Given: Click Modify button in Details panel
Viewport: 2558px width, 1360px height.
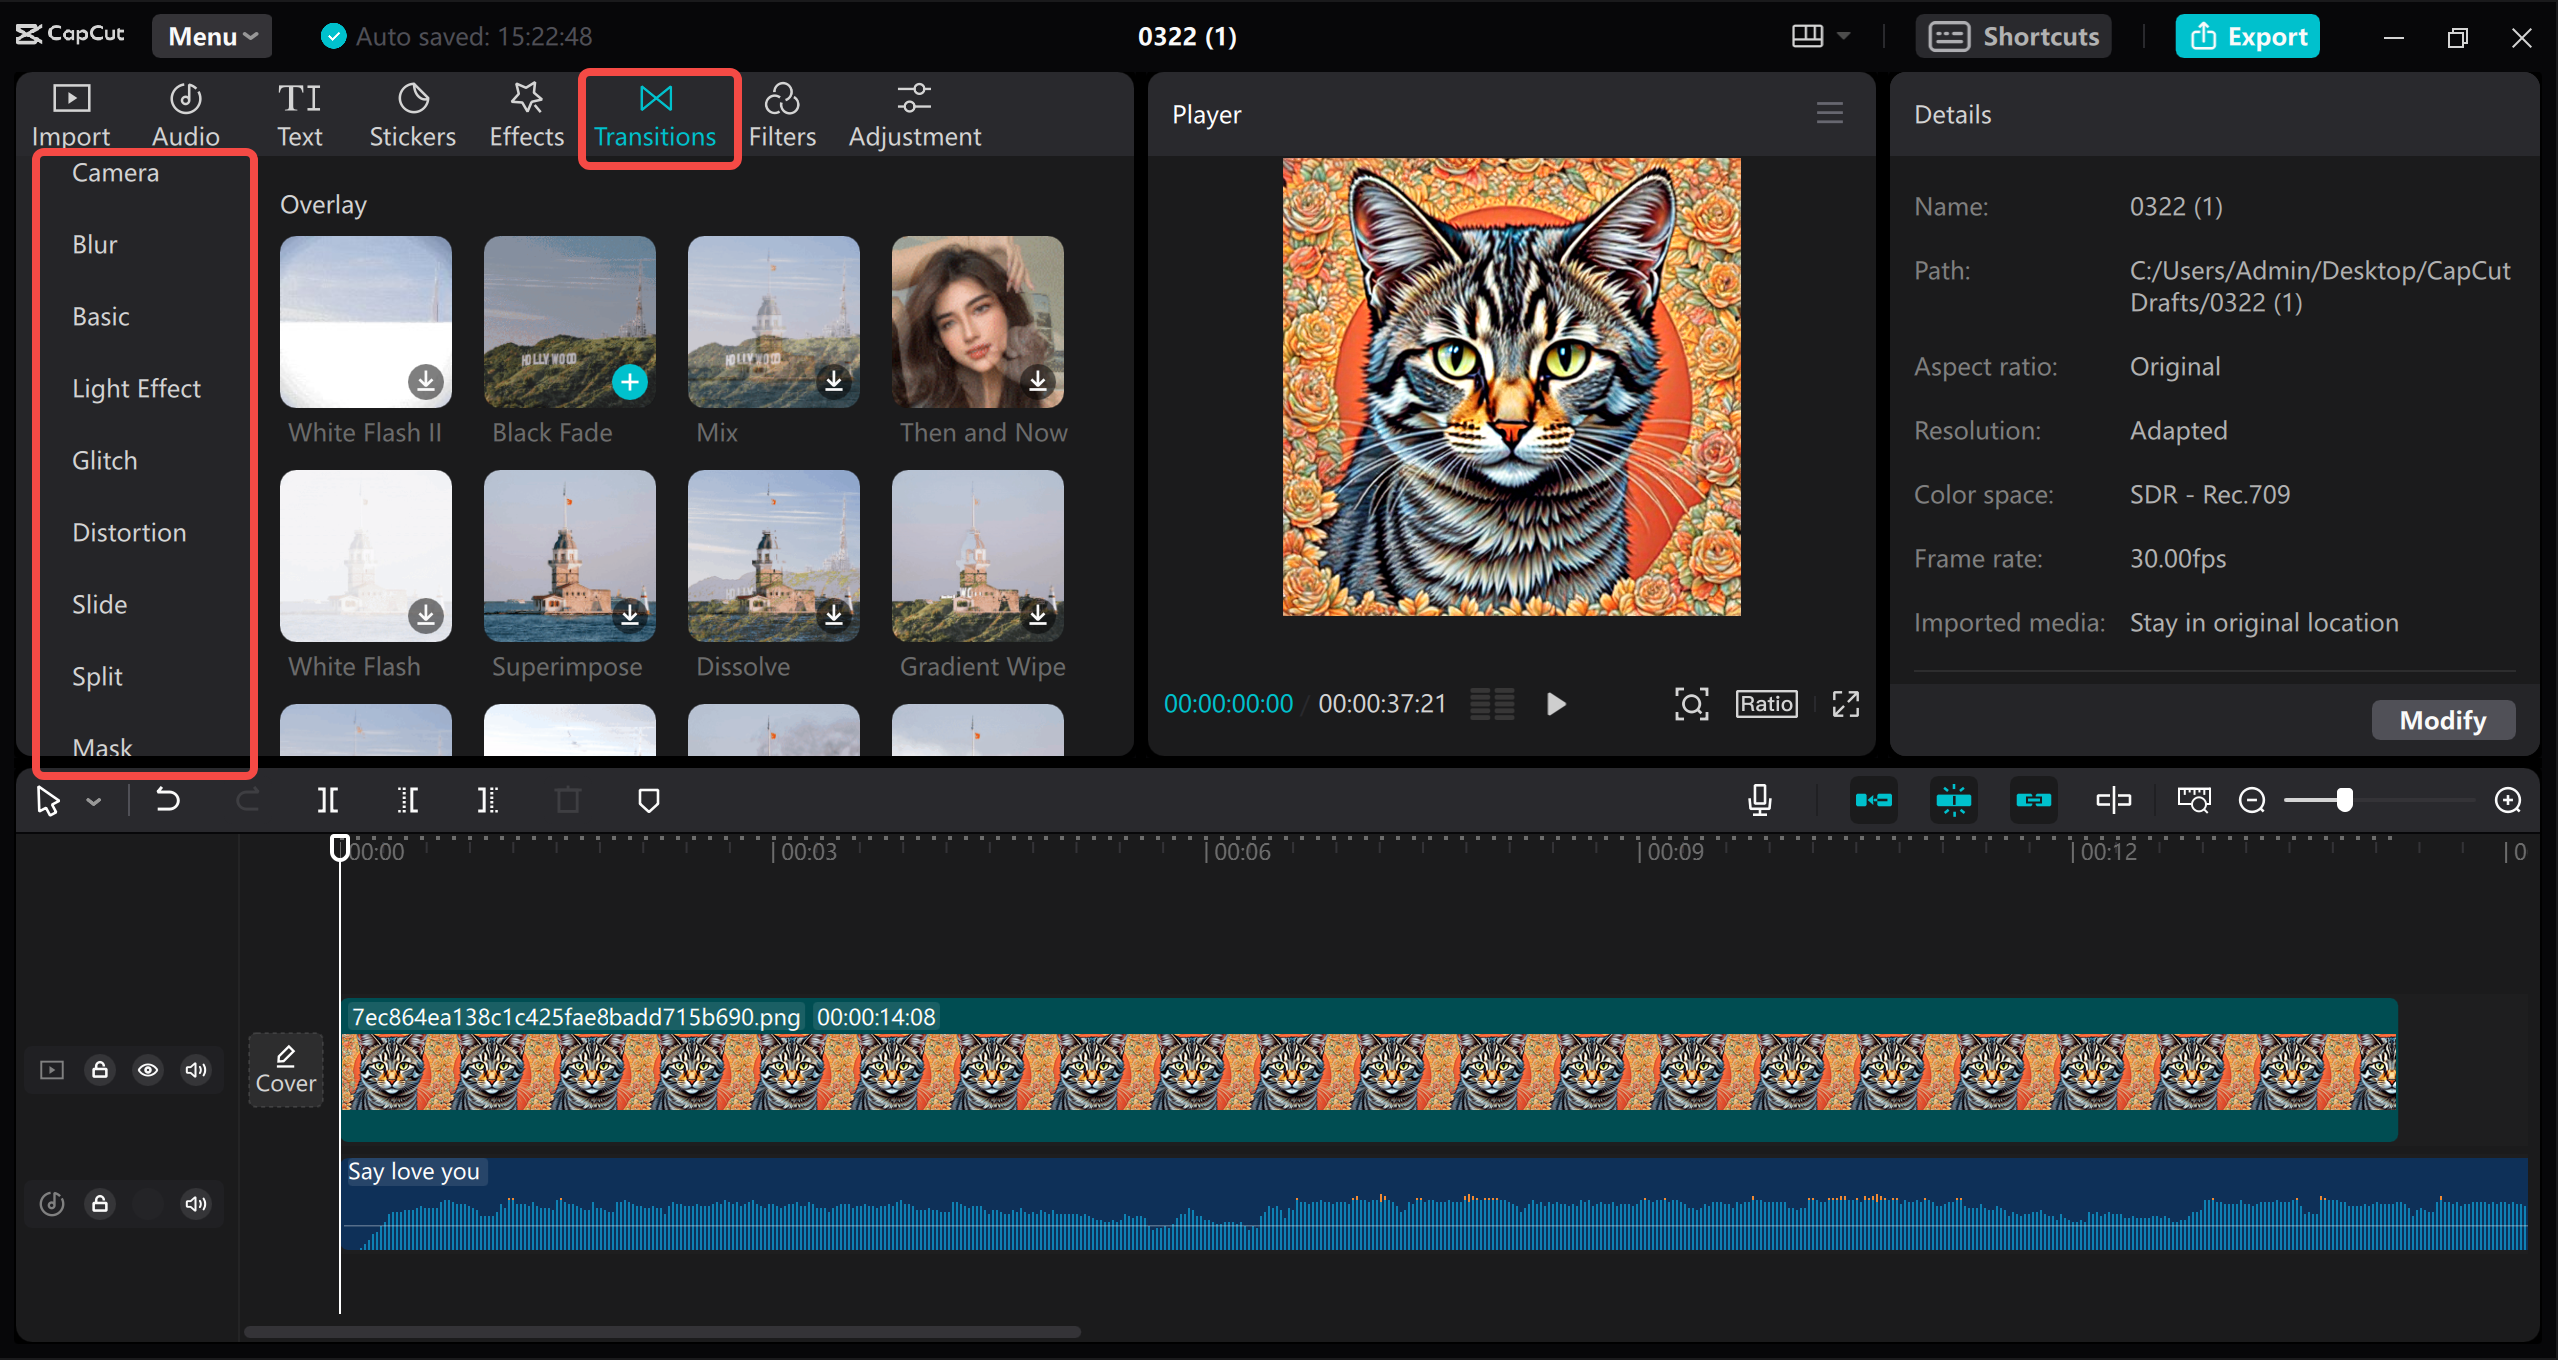Looking at the screenshot, I should [x=2441, y=719].
